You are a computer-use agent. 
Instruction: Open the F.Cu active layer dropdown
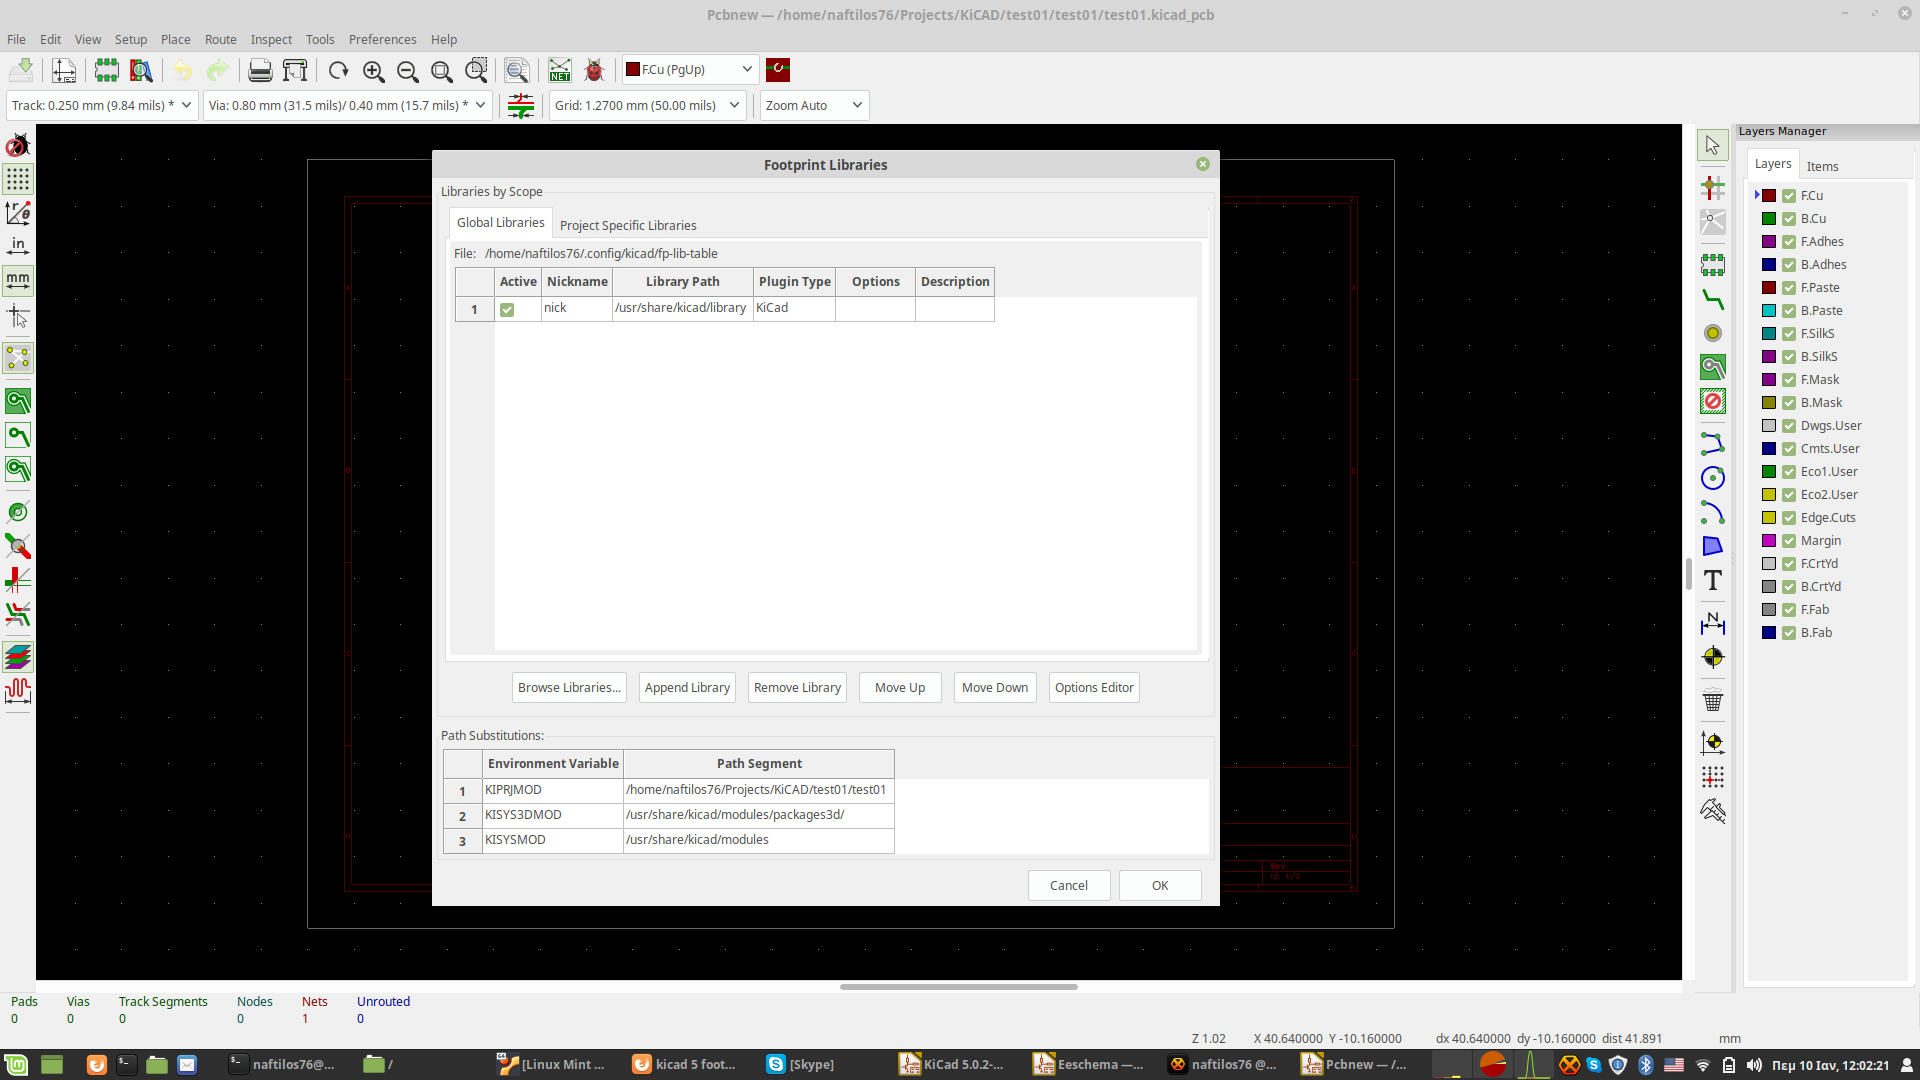(x=690, y=69)
